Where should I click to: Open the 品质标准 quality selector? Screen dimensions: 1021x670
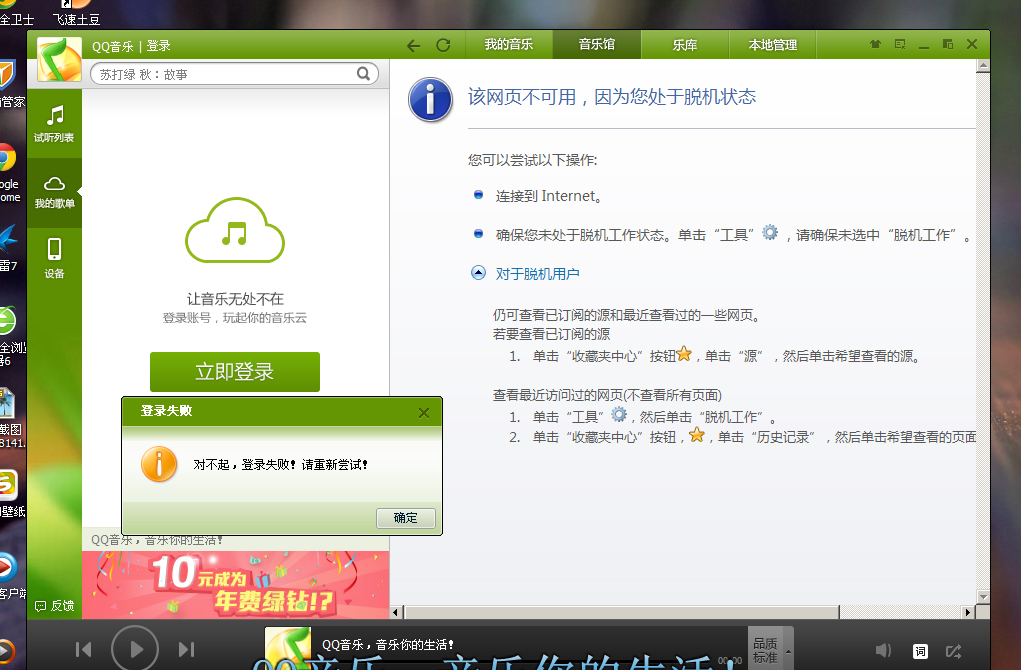click(770, 649)
